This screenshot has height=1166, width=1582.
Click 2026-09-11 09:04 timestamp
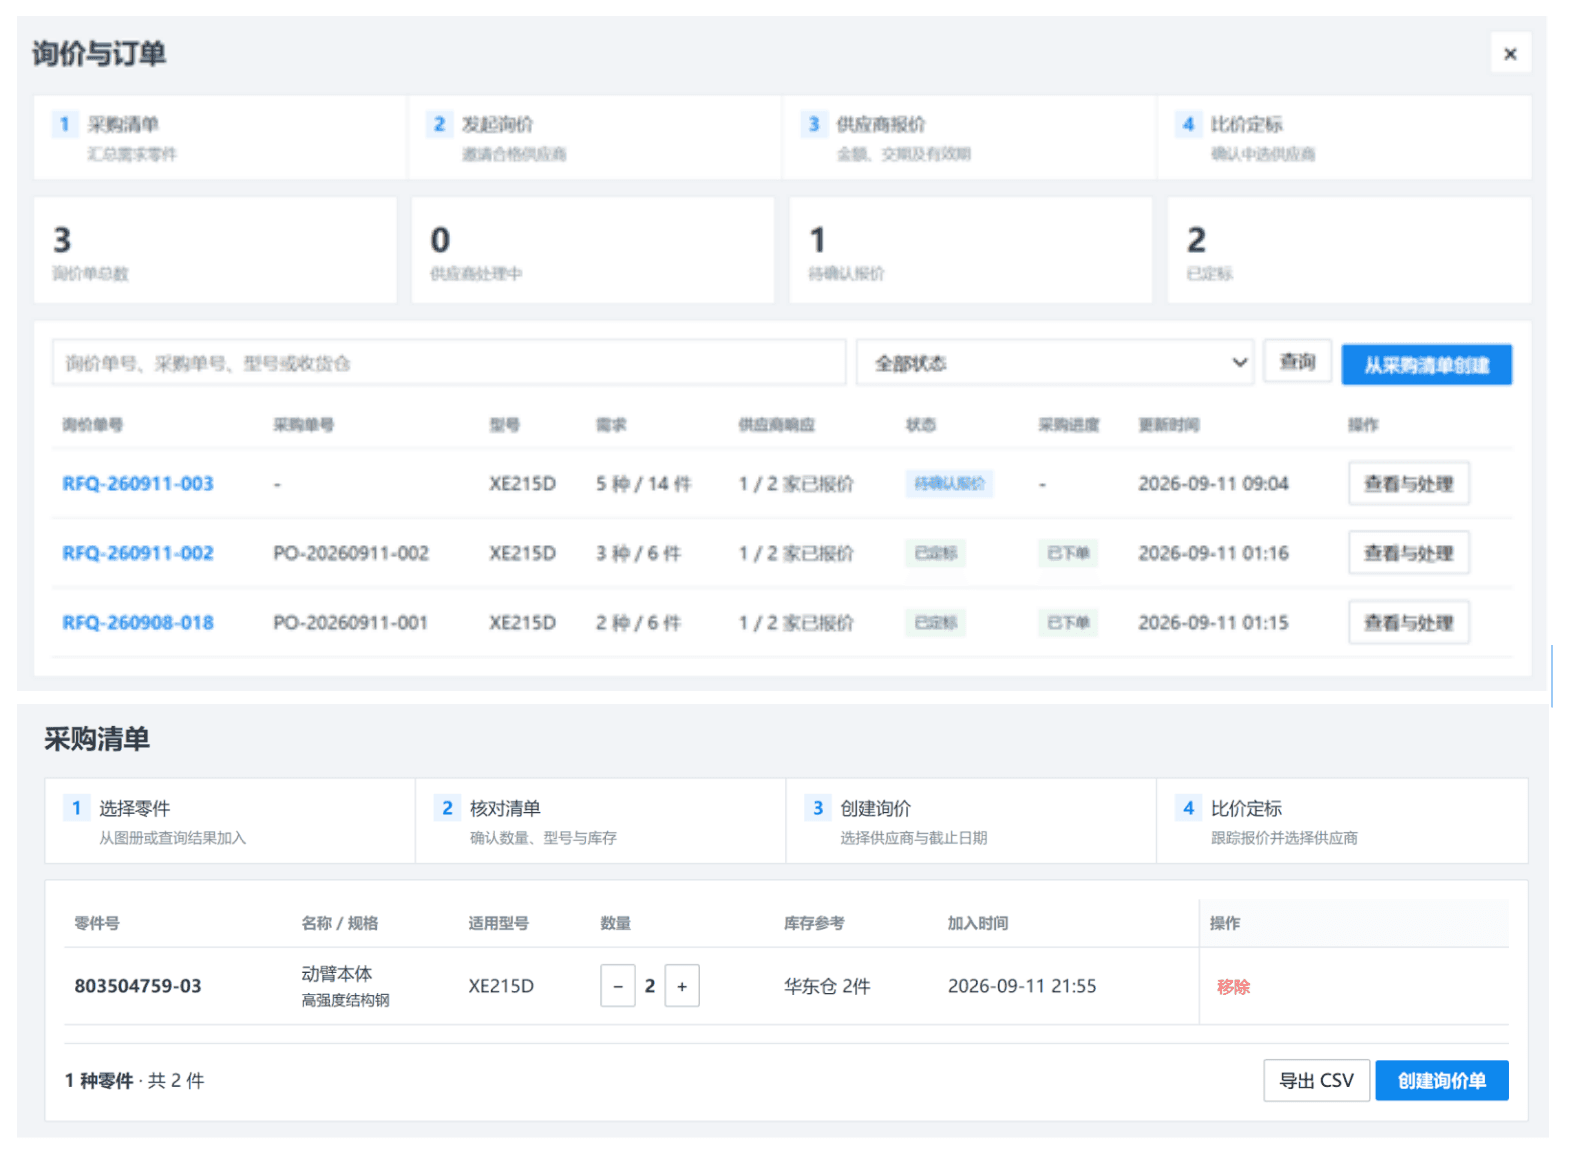pyautogui.click(x=1213, y=484)
